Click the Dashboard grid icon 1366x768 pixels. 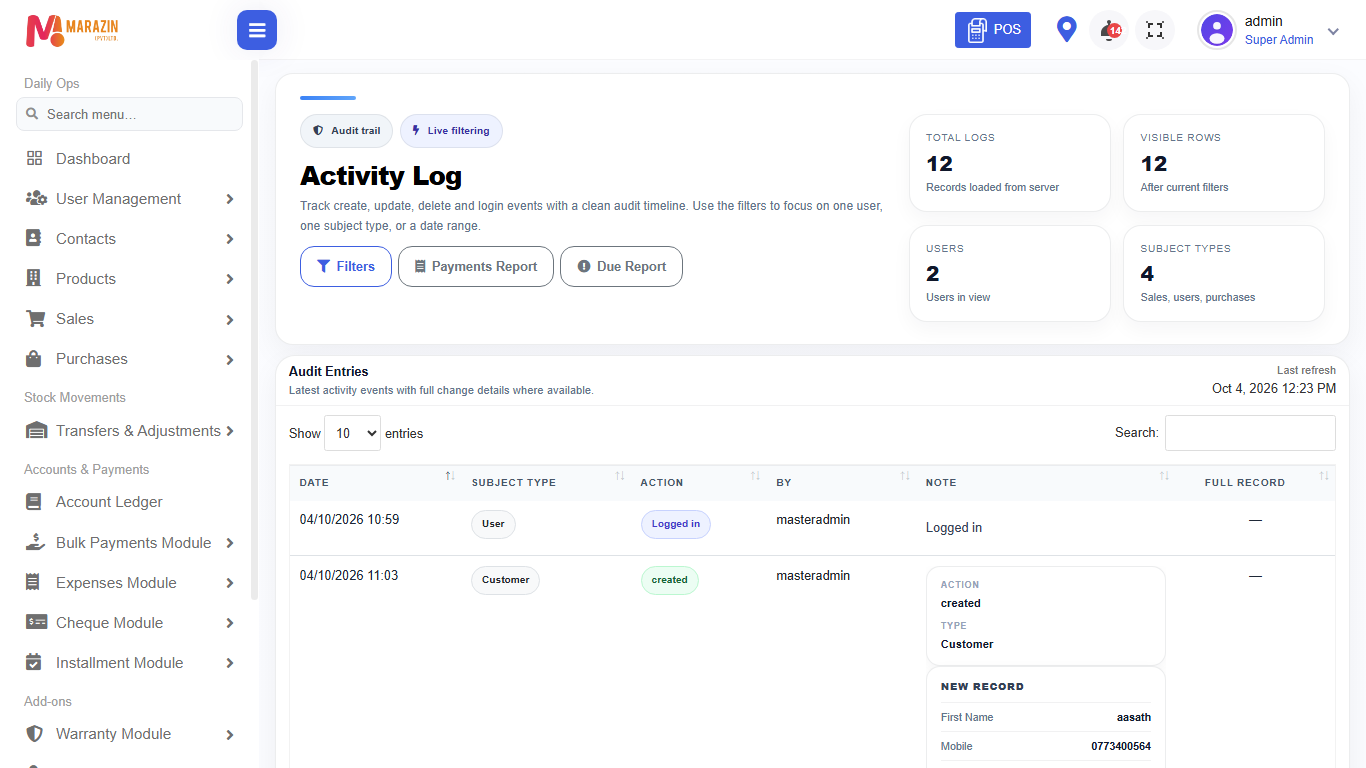35,159
